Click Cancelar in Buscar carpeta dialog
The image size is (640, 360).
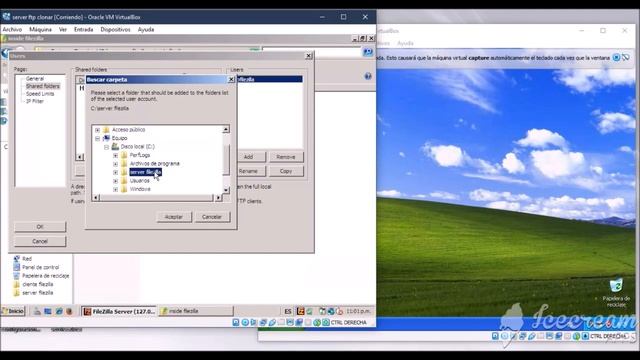[212, 217]
